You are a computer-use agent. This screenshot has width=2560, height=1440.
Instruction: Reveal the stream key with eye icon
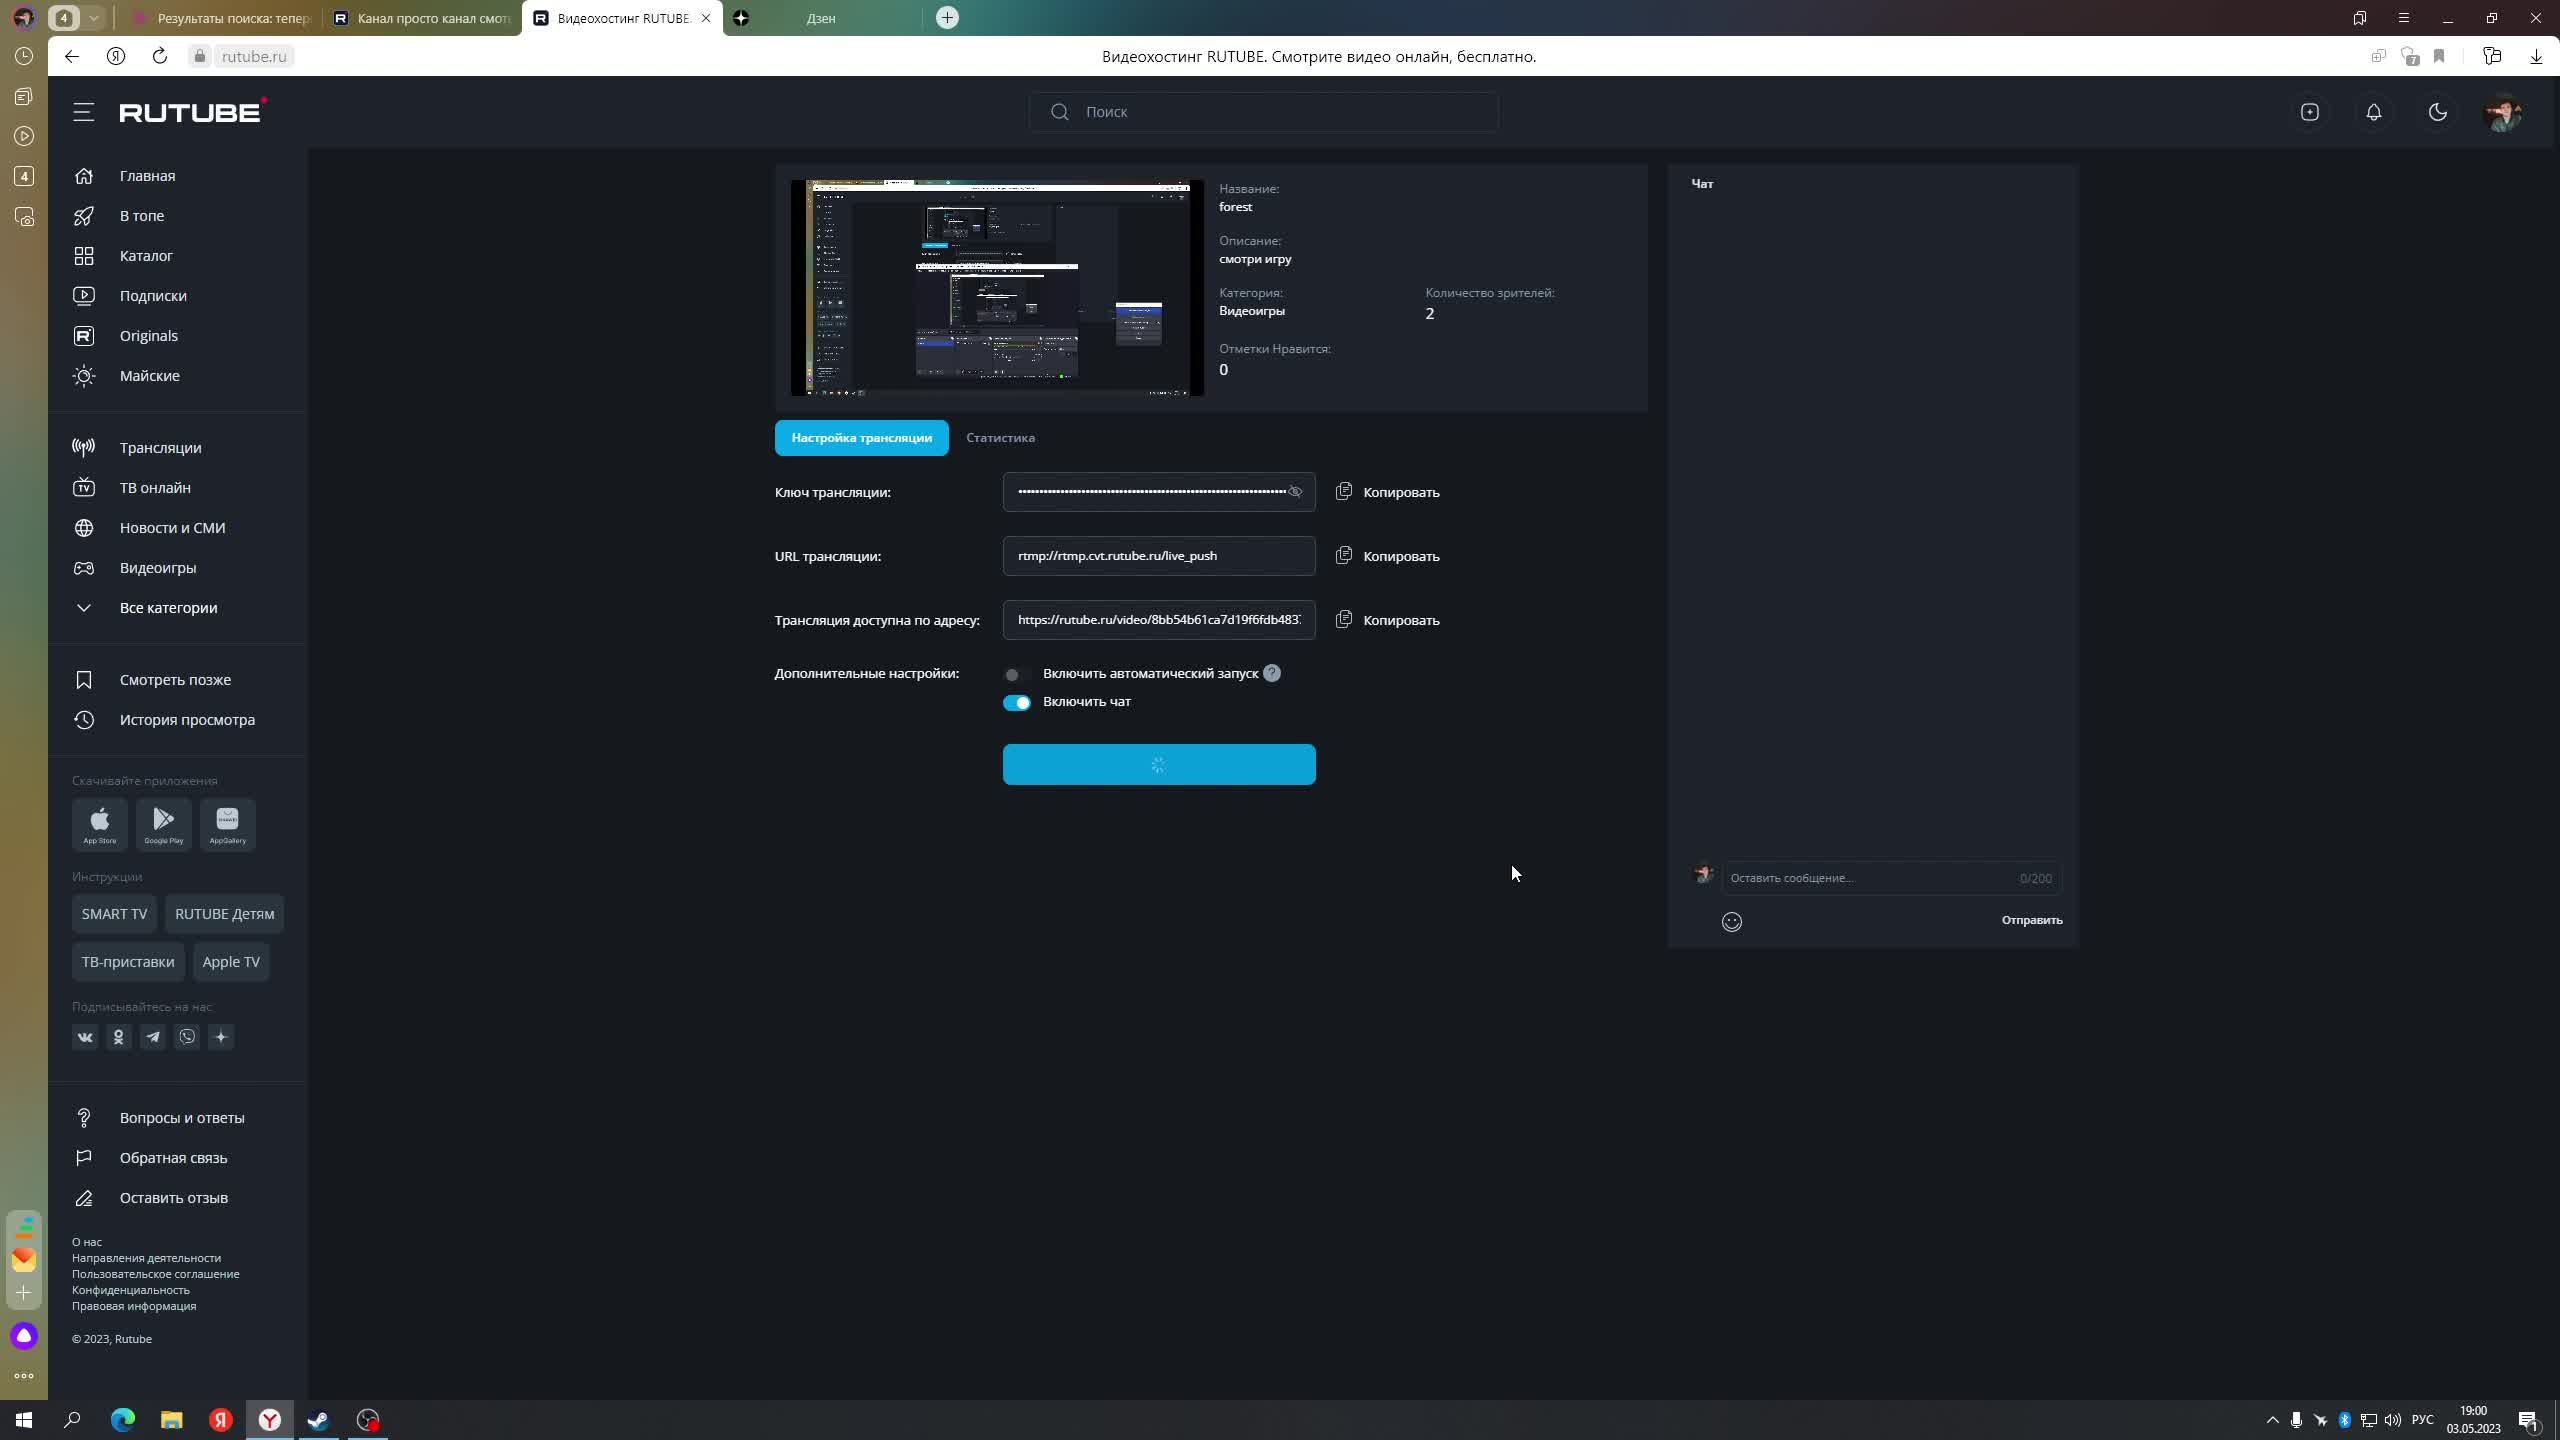point(1295,492)
